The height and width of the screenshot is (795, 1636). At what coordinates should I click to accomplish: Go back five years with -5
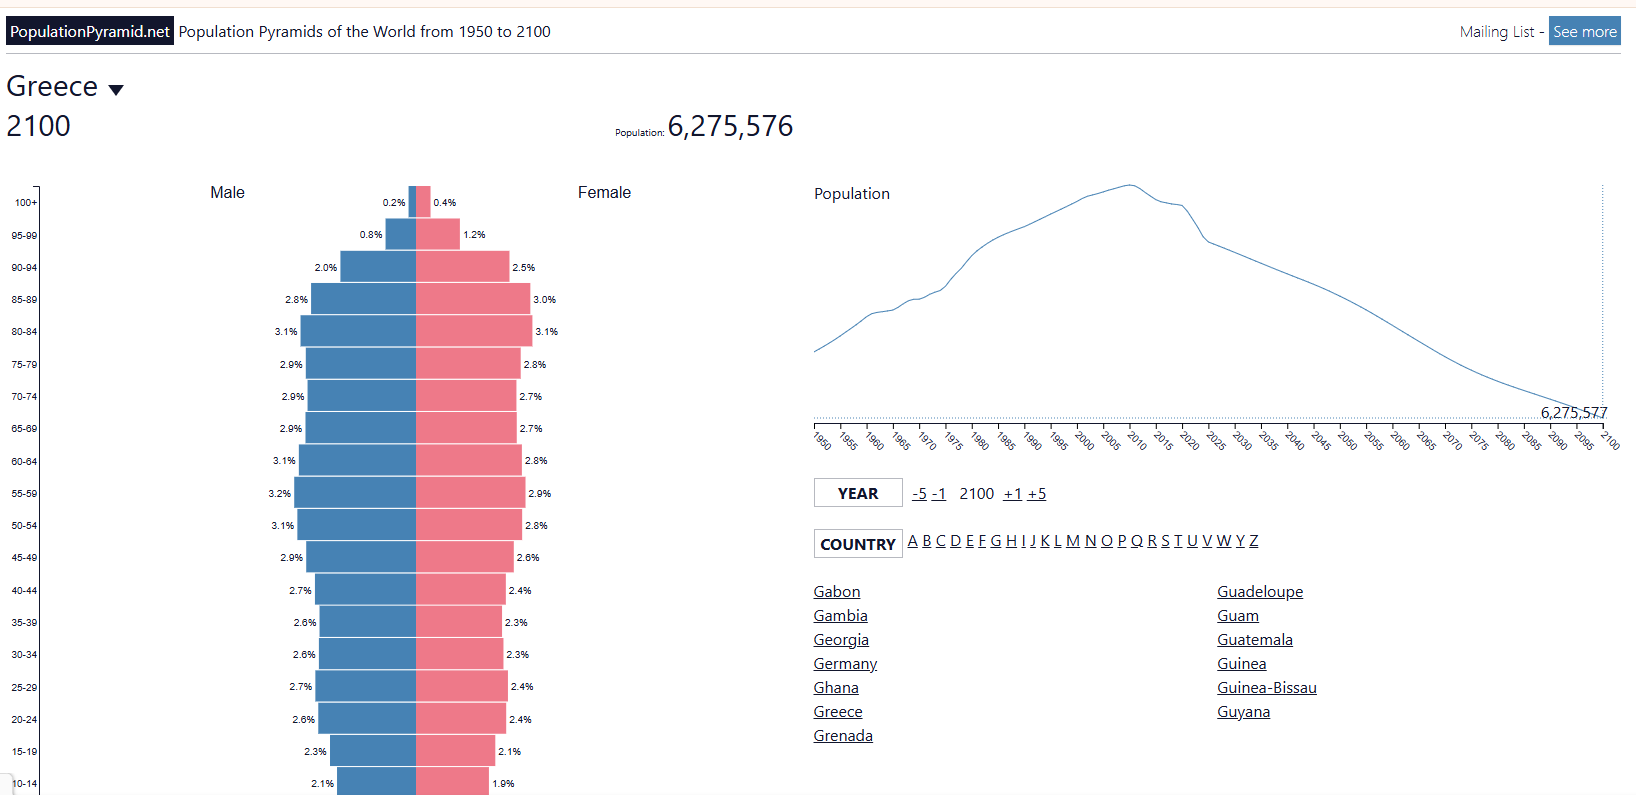(919, 494)
